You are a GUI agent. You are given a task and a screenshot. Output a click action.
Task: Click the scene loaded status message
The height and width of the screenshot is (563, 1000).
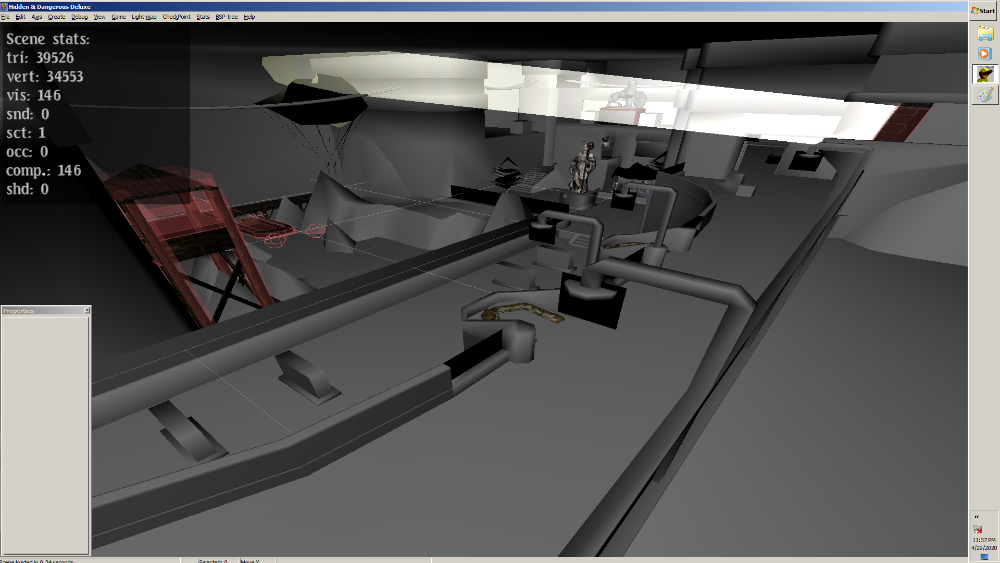point(89,560)
